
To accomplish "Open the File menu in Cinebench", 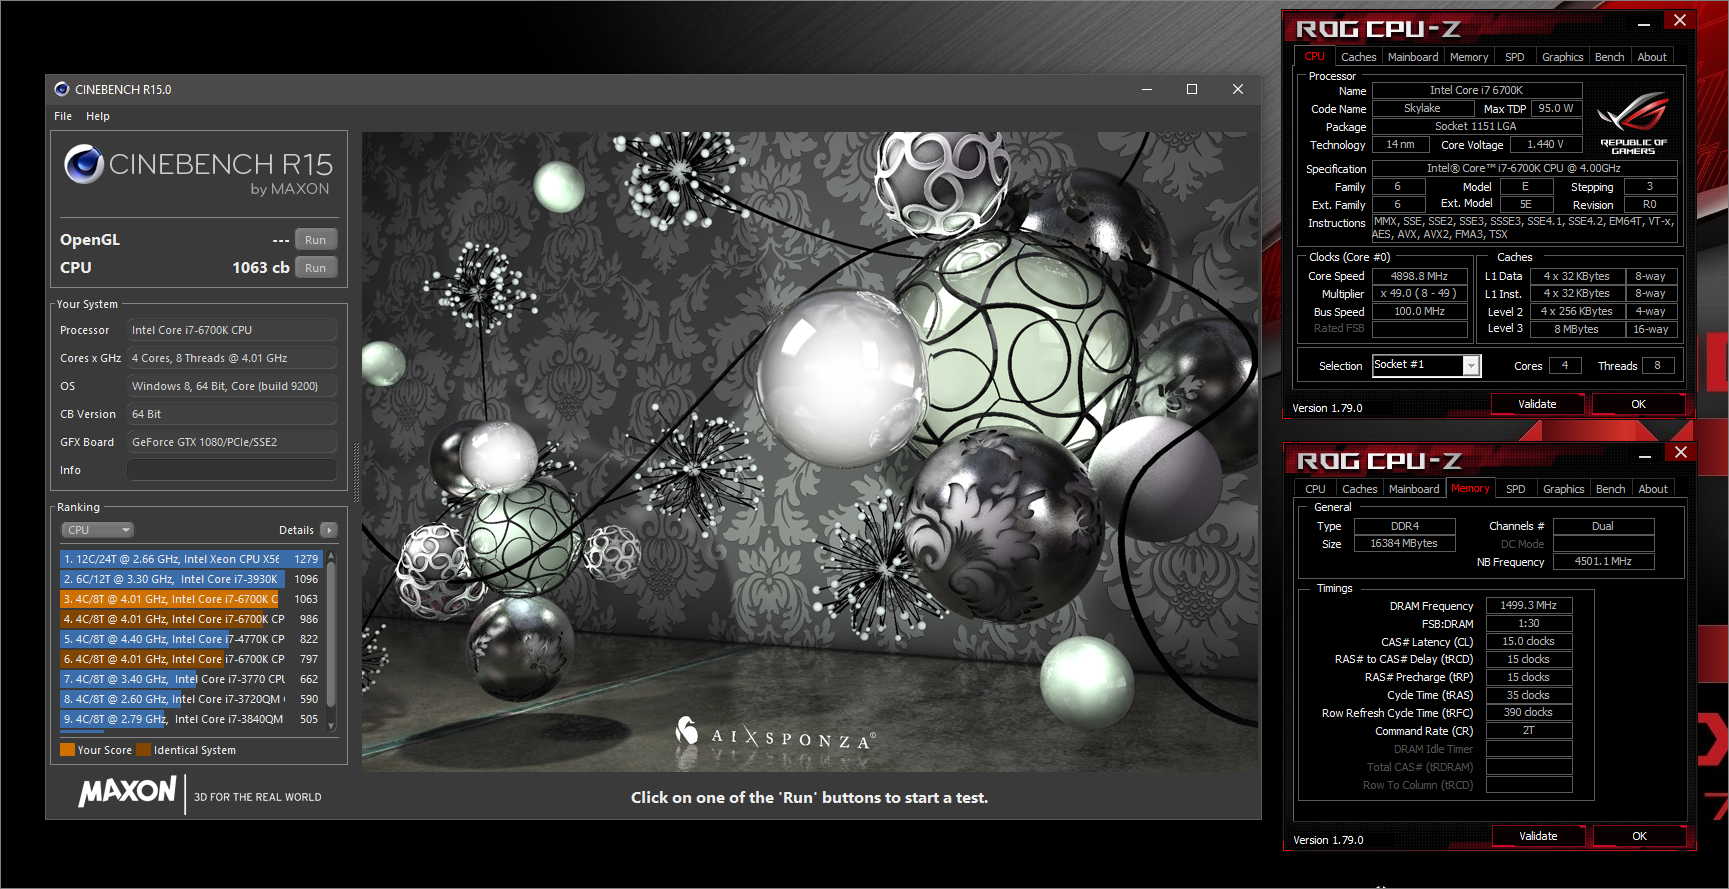I will tap(63, 116).
